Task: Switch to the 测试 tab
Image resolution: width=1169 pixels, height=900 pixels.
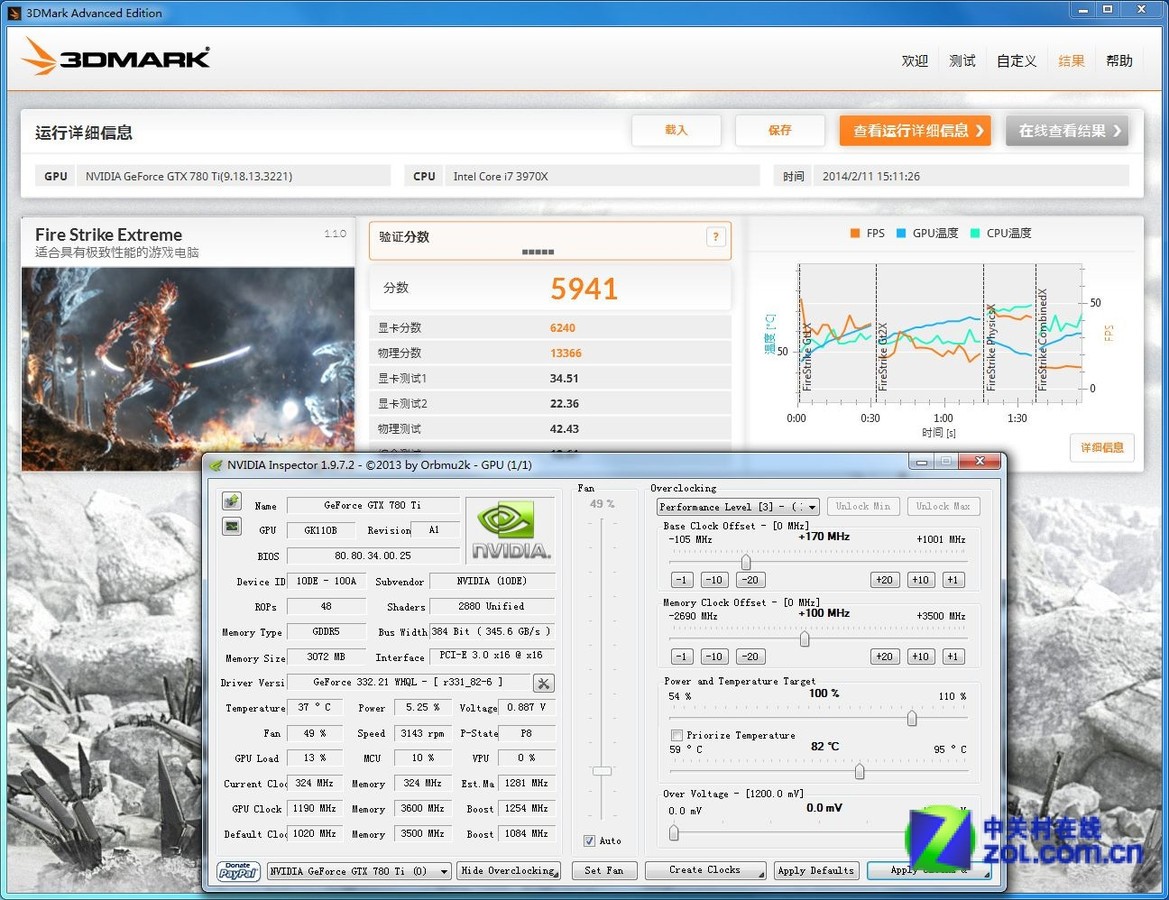Action: [x=962, y=61]
